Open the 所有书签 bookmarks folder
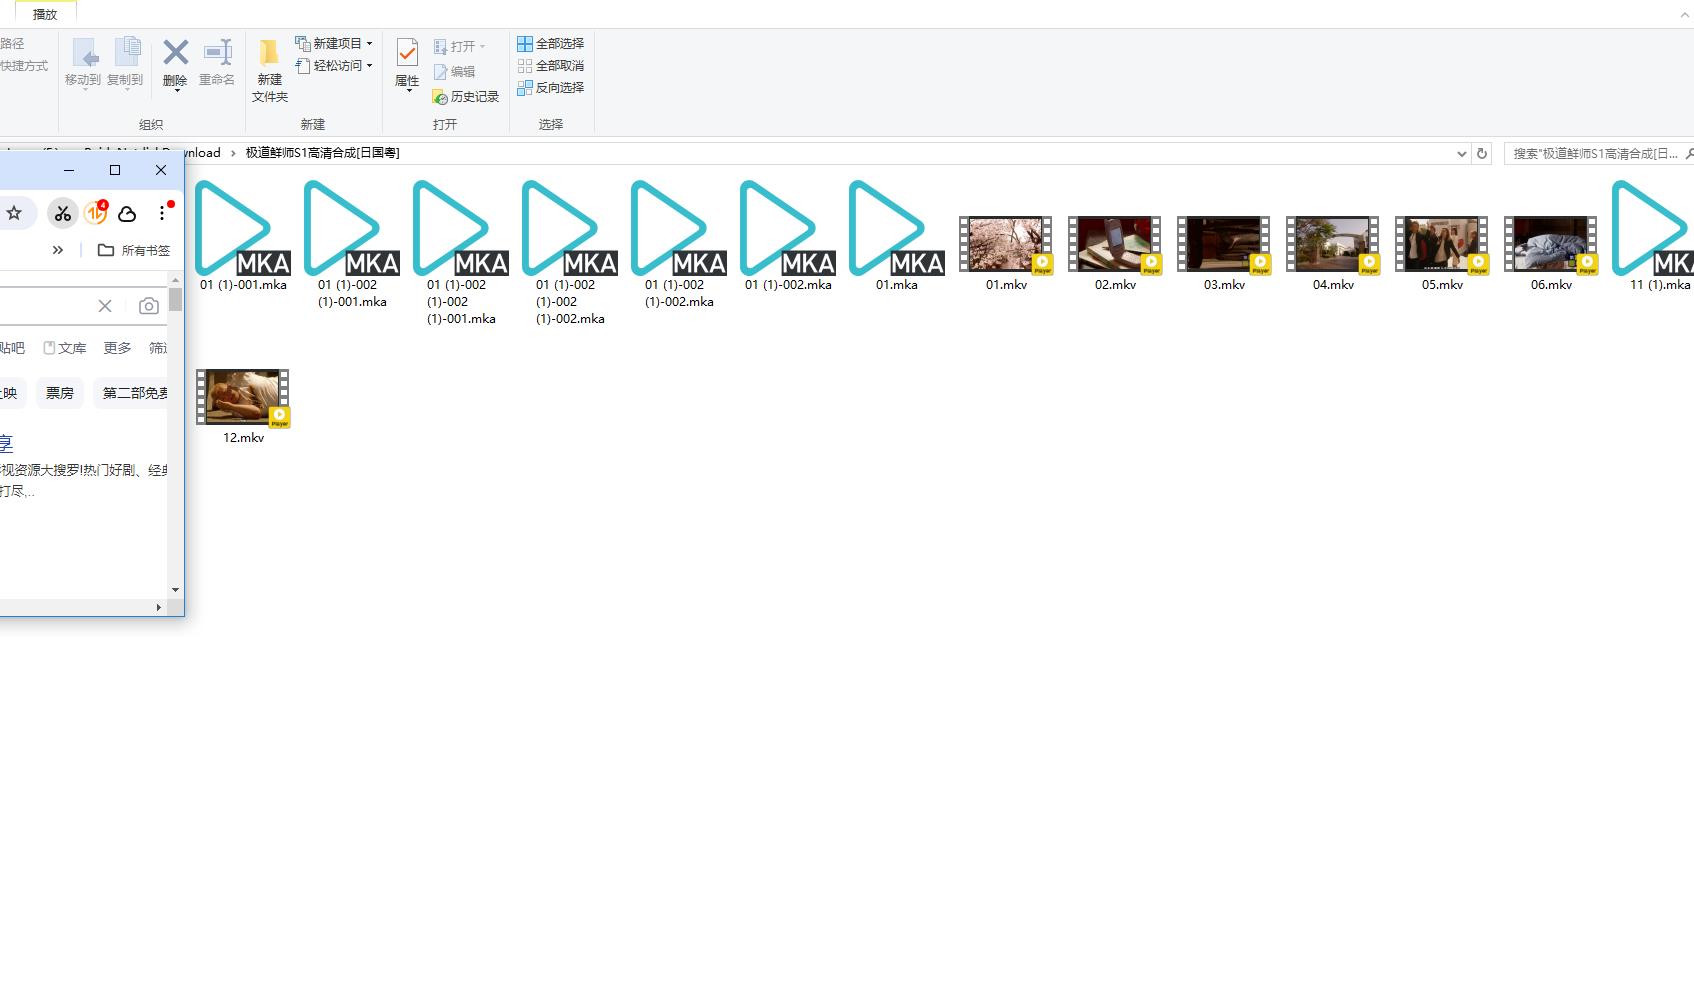Screen dimensions: 1694x995 (x=134, y=250)
